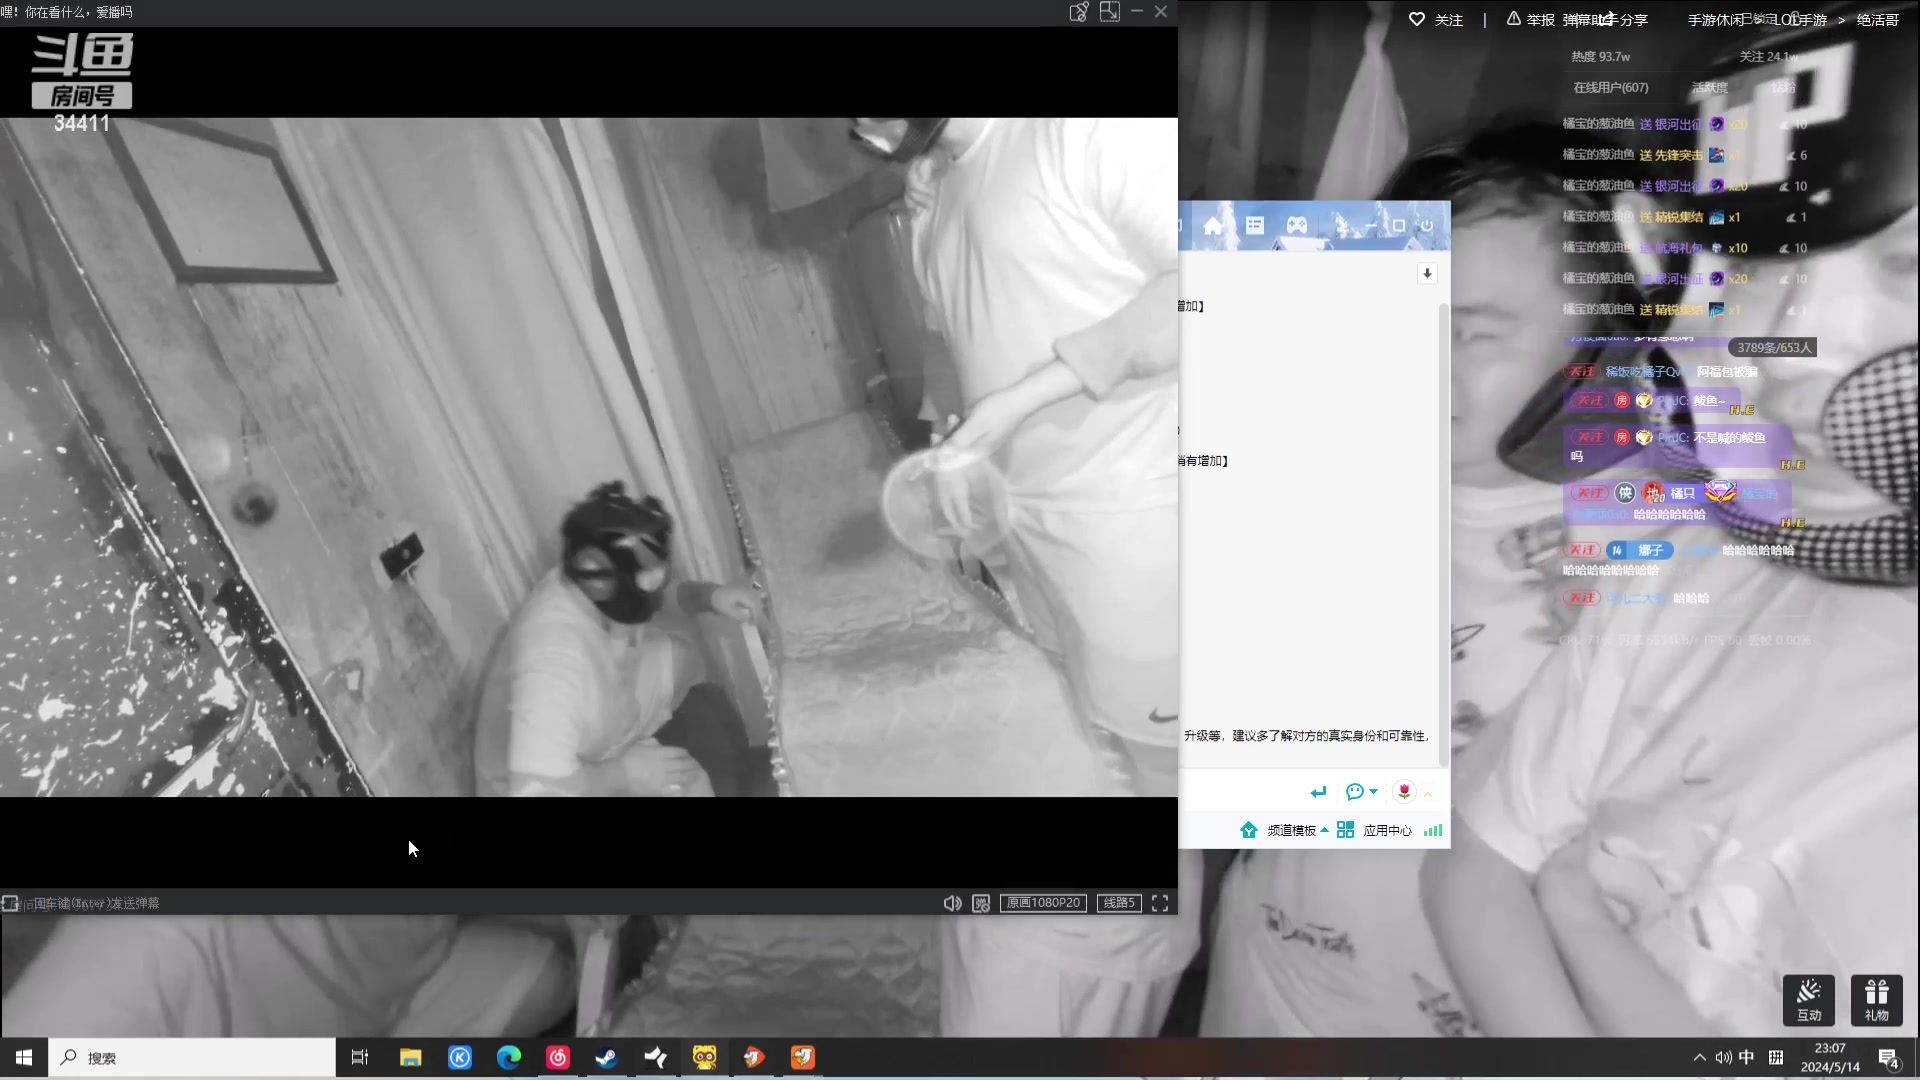The image size is (1920, 1080).
Task: Toggle always-on-top pin icon in player
Action: click(x=1079, y=12)
